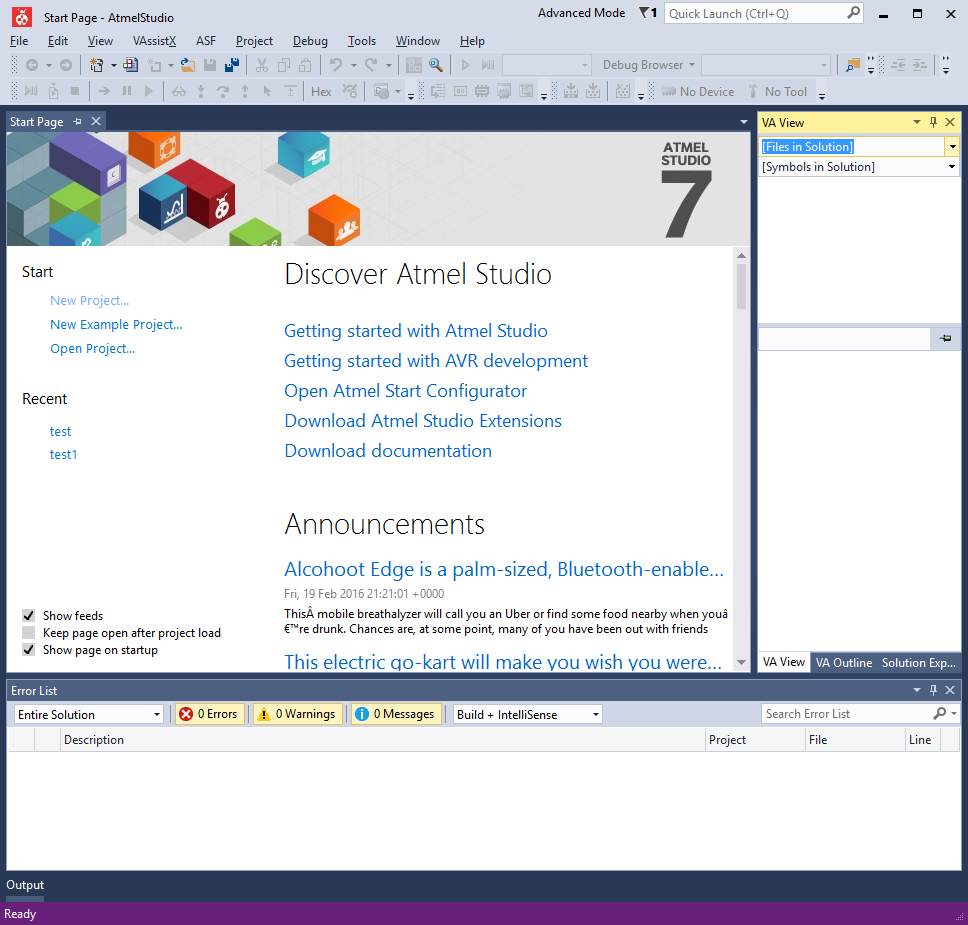Screen dimensions: 968x925
Task: Toggle Hex display mode on the debug toolbar
Action: [320, 91]
